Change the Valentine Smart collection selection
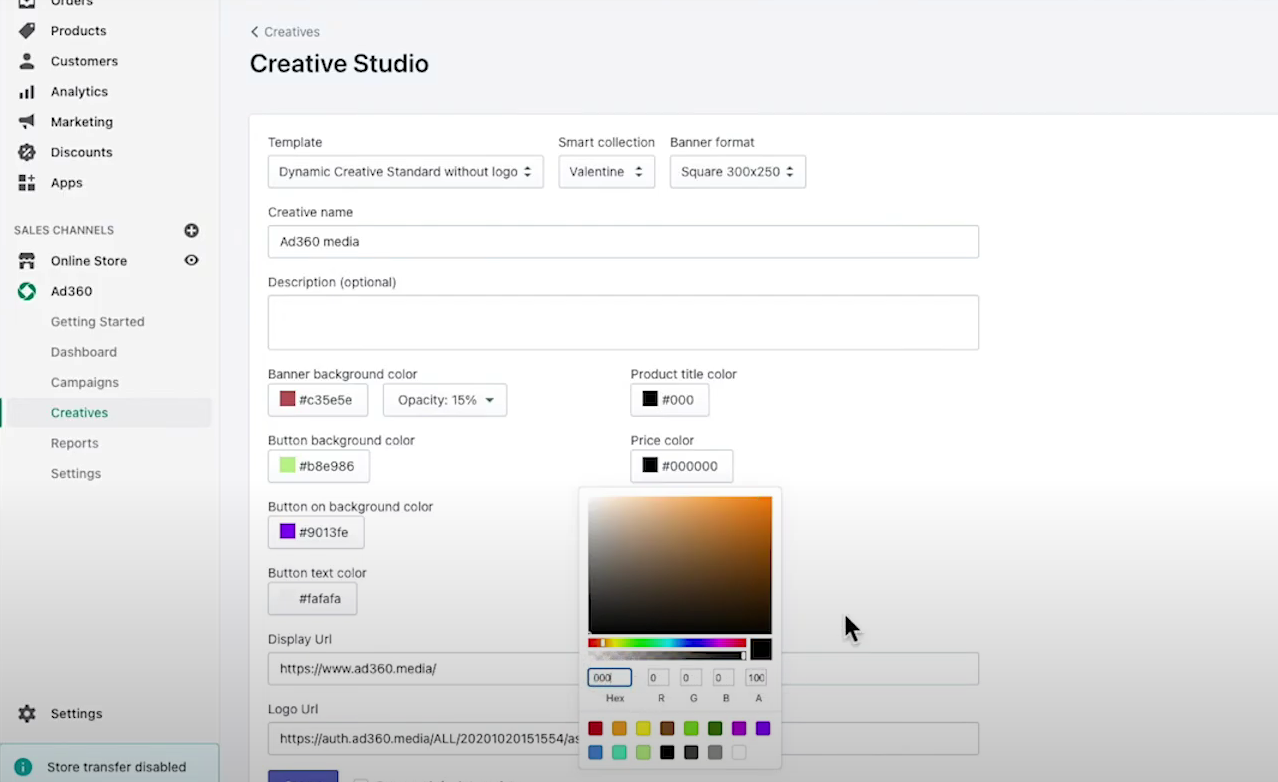Screen dimensions: 1278x782 (606, 171)
